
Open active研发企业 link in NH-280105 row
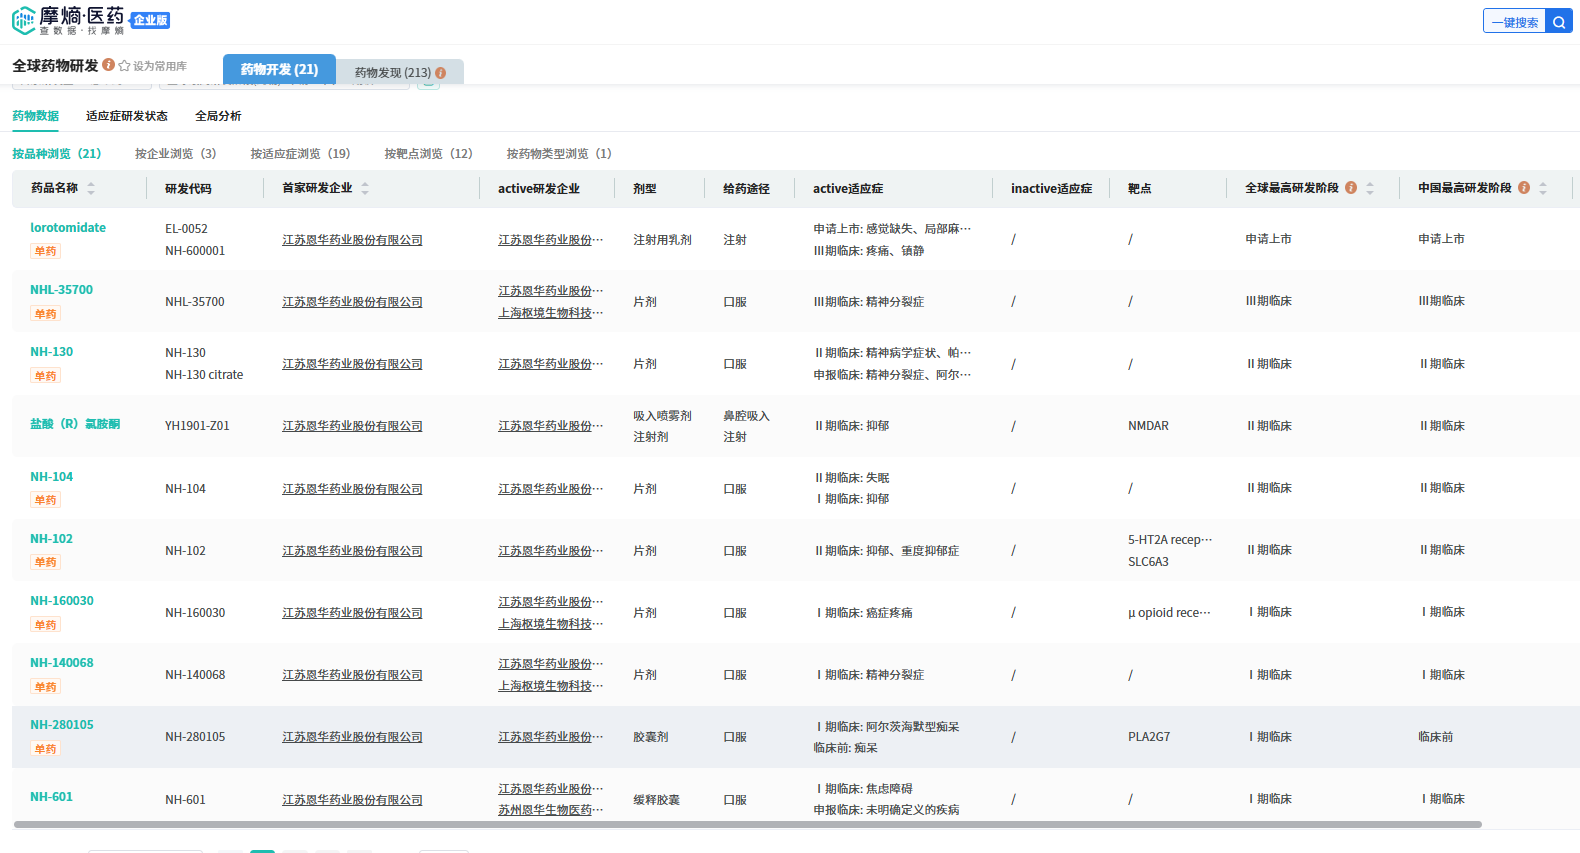point(551,737)
